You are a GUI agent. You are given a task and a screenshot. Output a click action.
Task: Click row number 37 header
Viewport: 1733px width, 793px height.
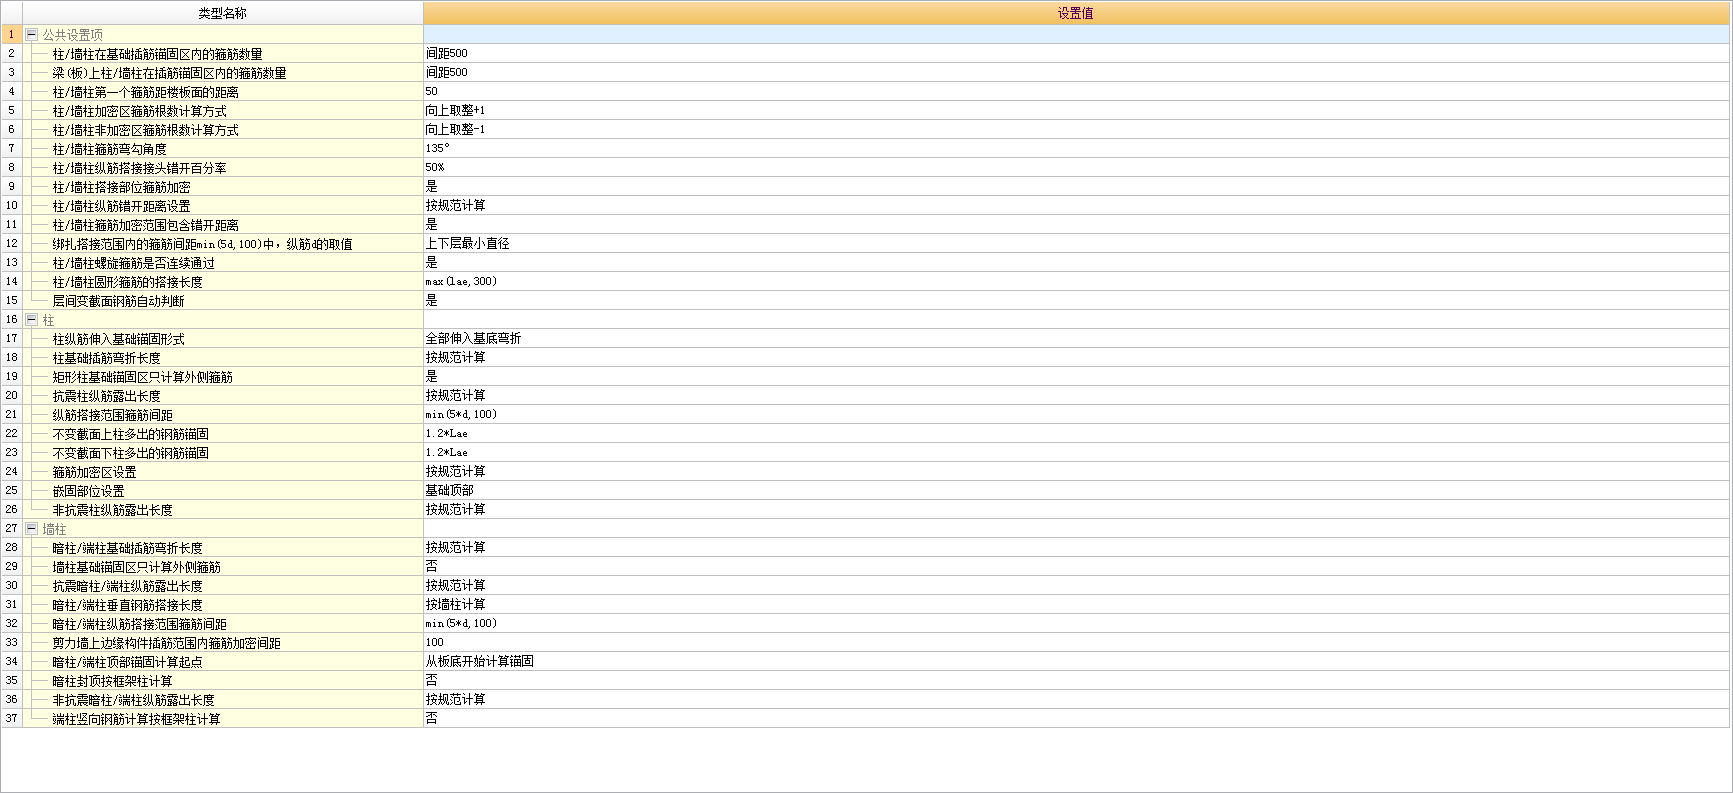(x=12, y=718)
